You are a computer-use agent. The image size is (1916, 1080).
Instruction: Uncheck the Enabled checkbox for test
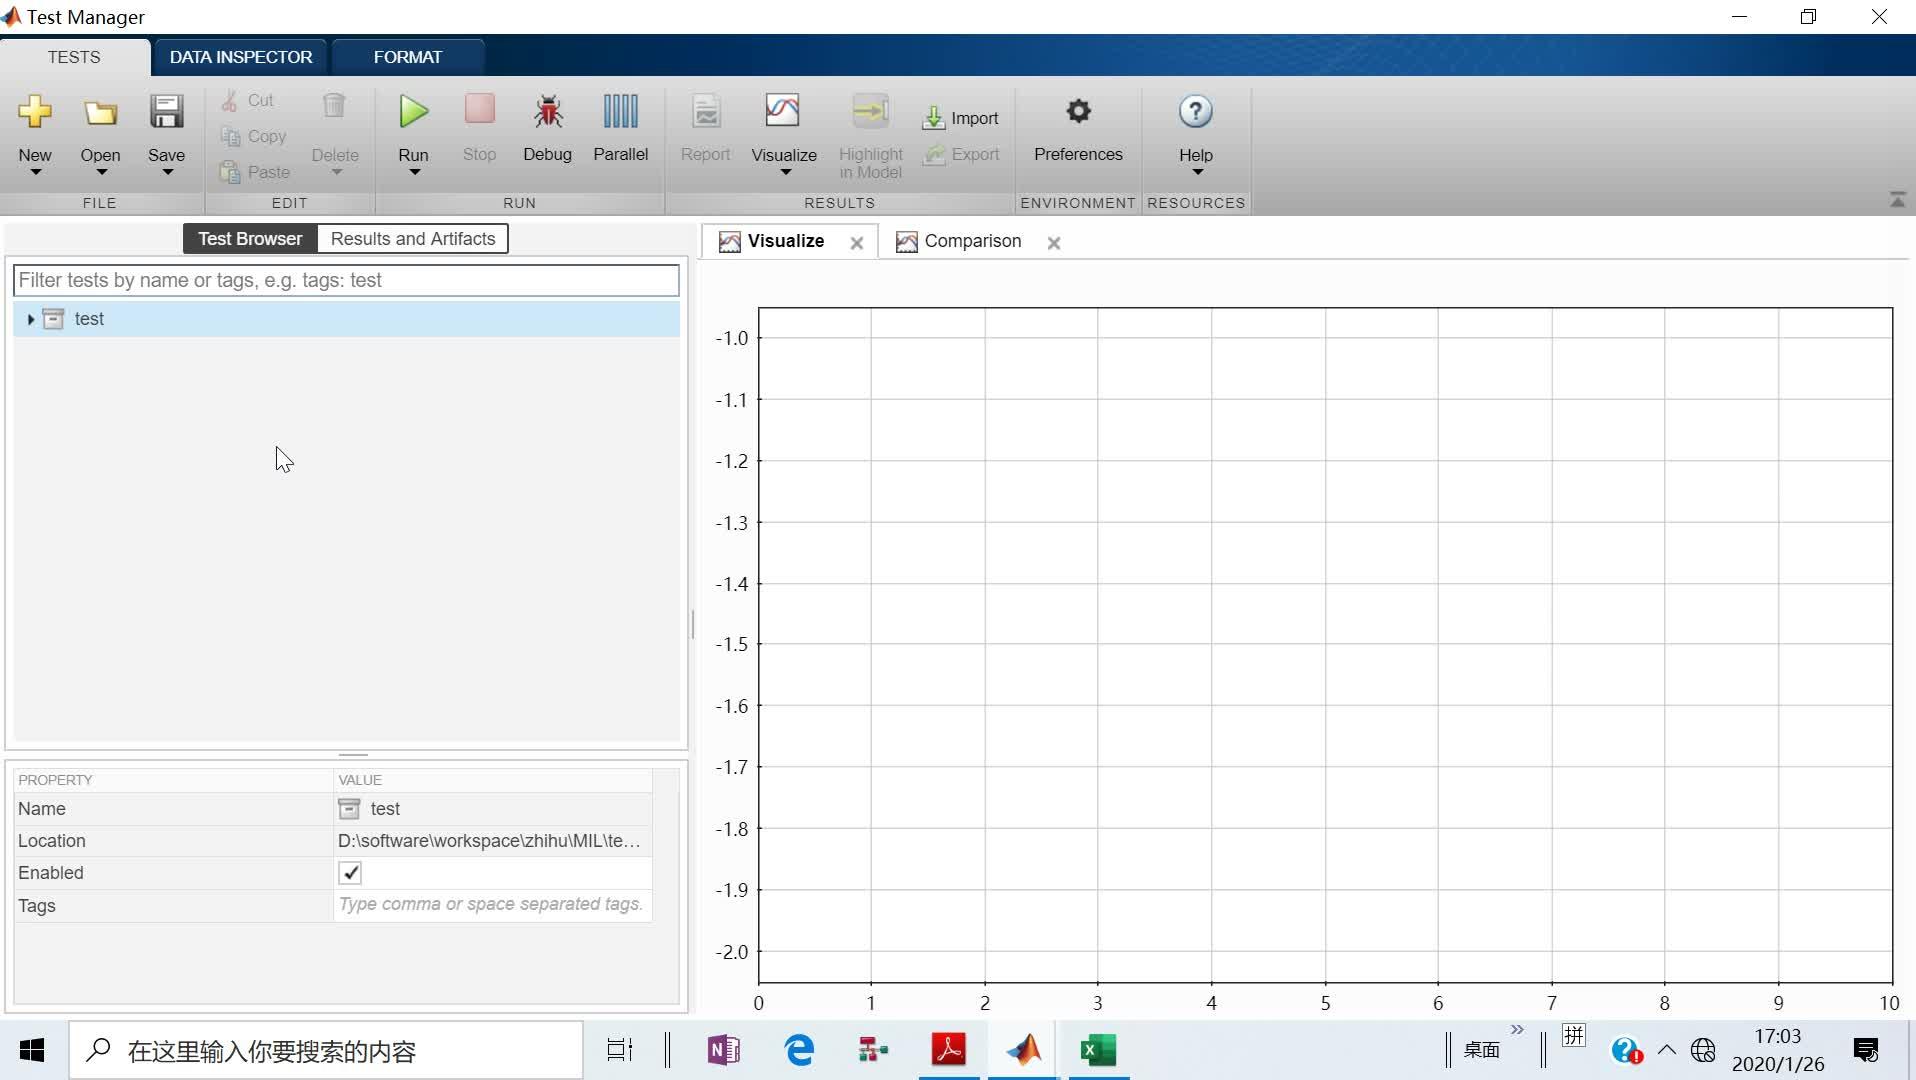click(x=350, y=872)
